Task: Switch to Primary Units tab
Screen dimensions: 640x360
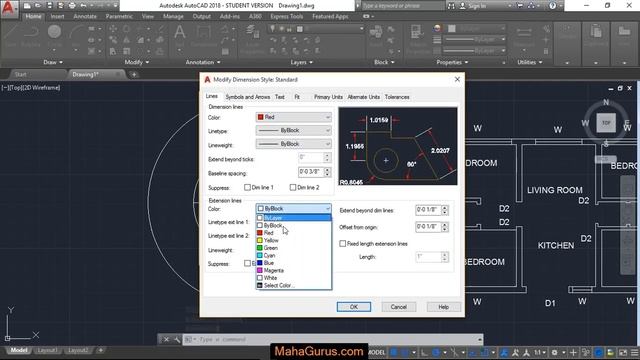Action: [328, 97]
